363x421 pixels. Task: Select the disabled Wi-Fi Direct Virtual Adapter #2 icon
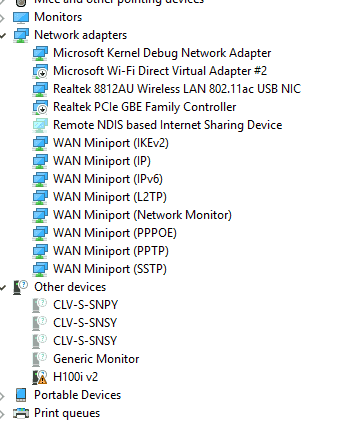[40, 71]
